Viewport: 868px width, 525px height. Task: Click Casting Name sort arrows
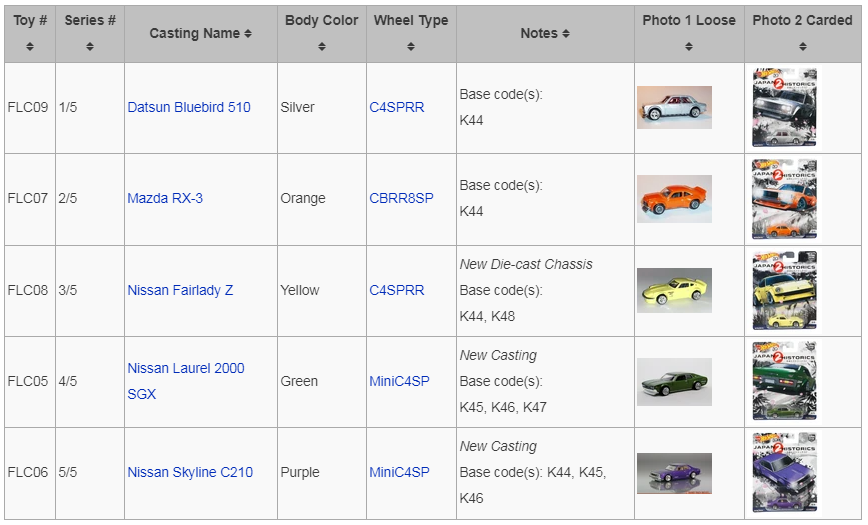point(248,34)
